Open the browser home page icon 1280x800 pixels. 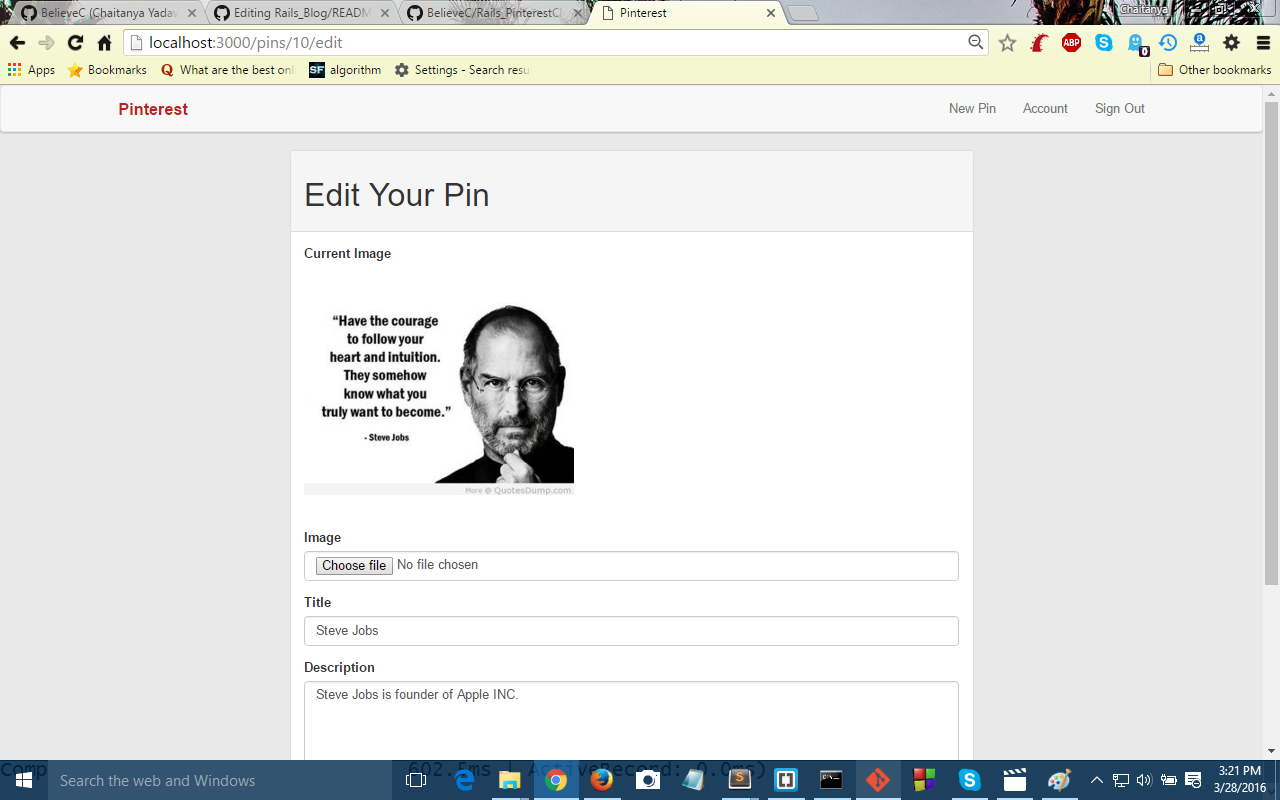104,43
